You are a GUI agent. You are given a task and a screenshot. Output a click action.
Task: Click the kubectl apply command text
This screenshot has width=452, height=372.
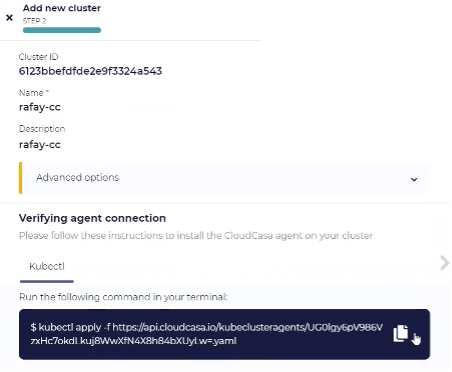click(207, 334)
